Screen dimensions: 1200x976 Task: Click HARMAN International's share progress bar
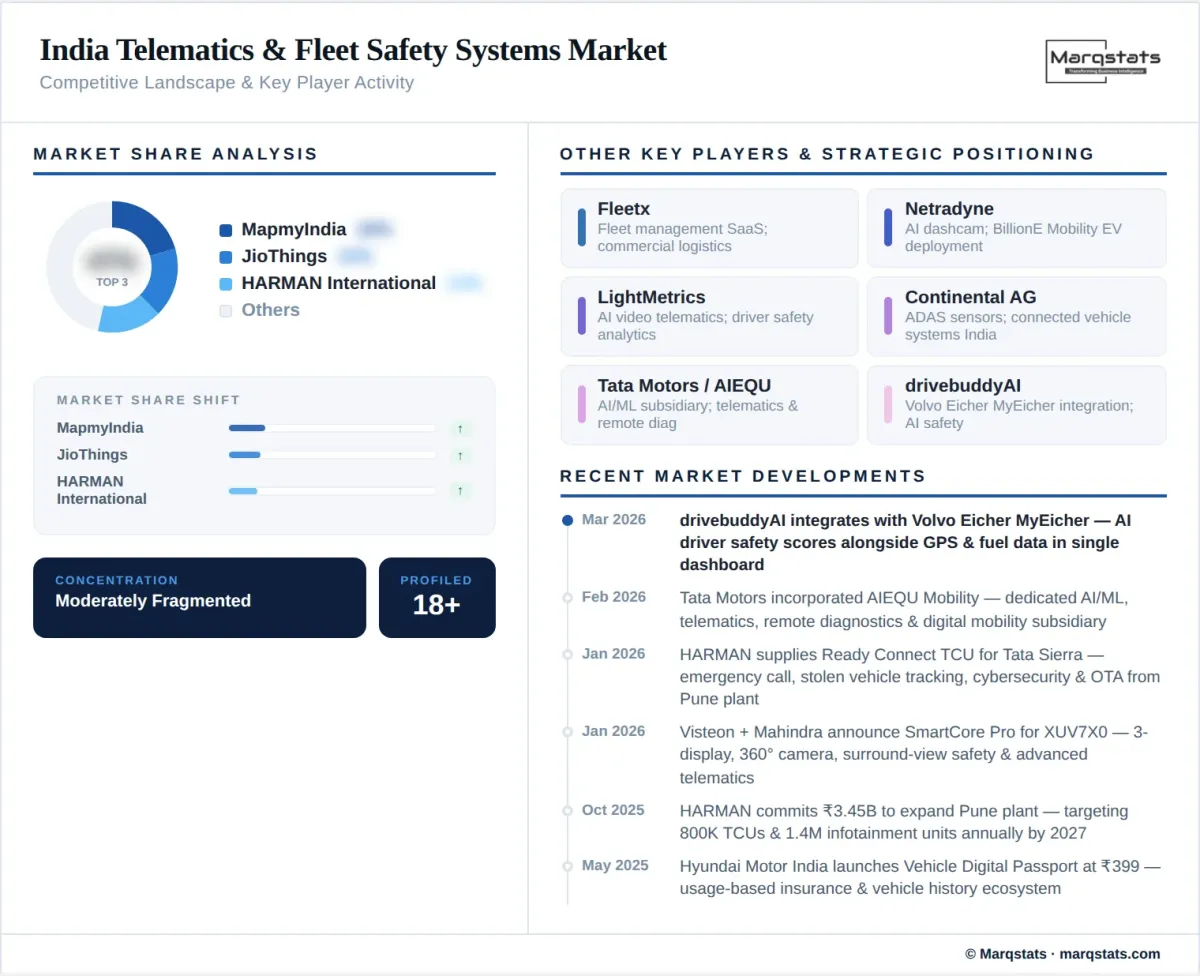click(x=331, y=490)
